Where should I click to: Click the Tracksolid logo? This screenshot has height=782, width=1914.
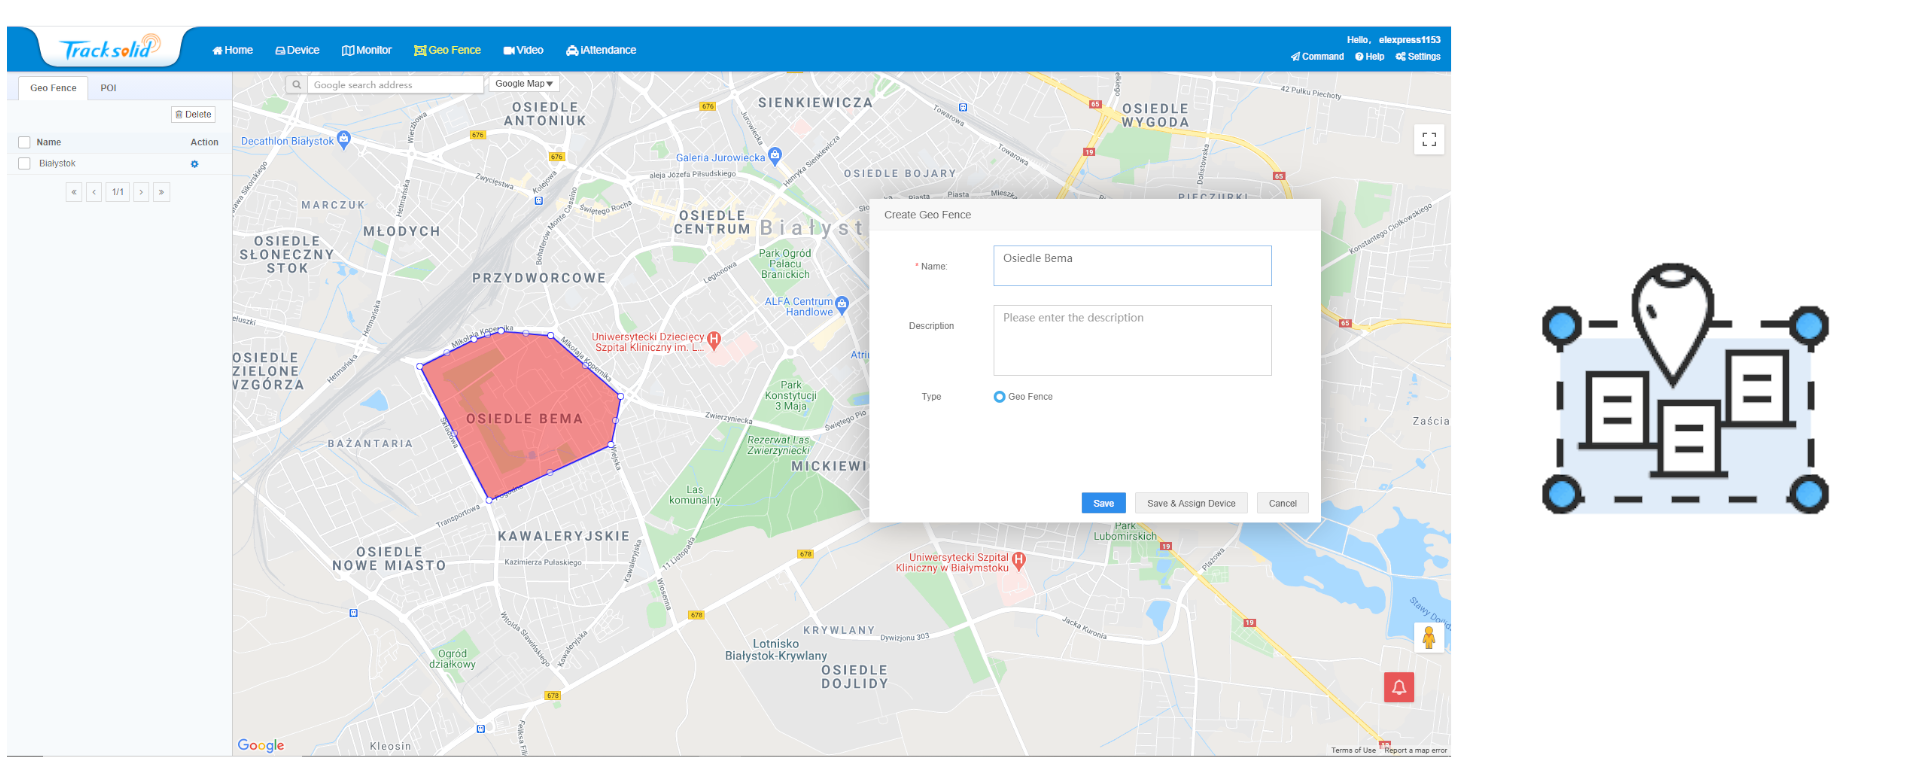tap(110, 49)
